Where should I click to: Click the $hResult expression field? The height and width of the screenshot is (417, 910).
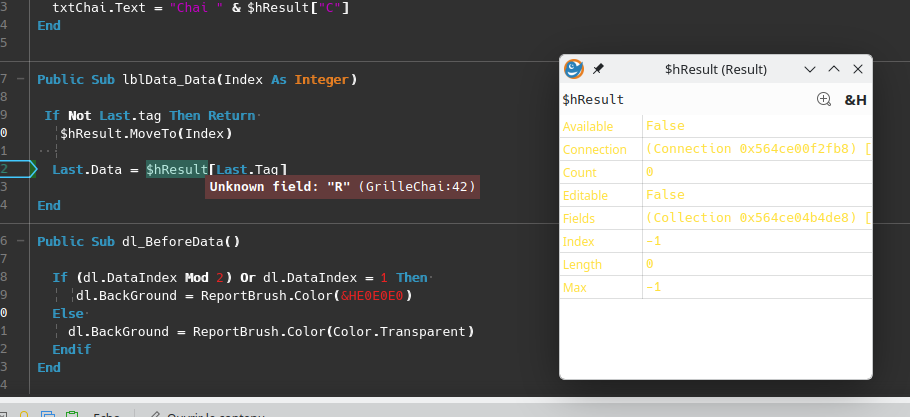pos(680,99)
